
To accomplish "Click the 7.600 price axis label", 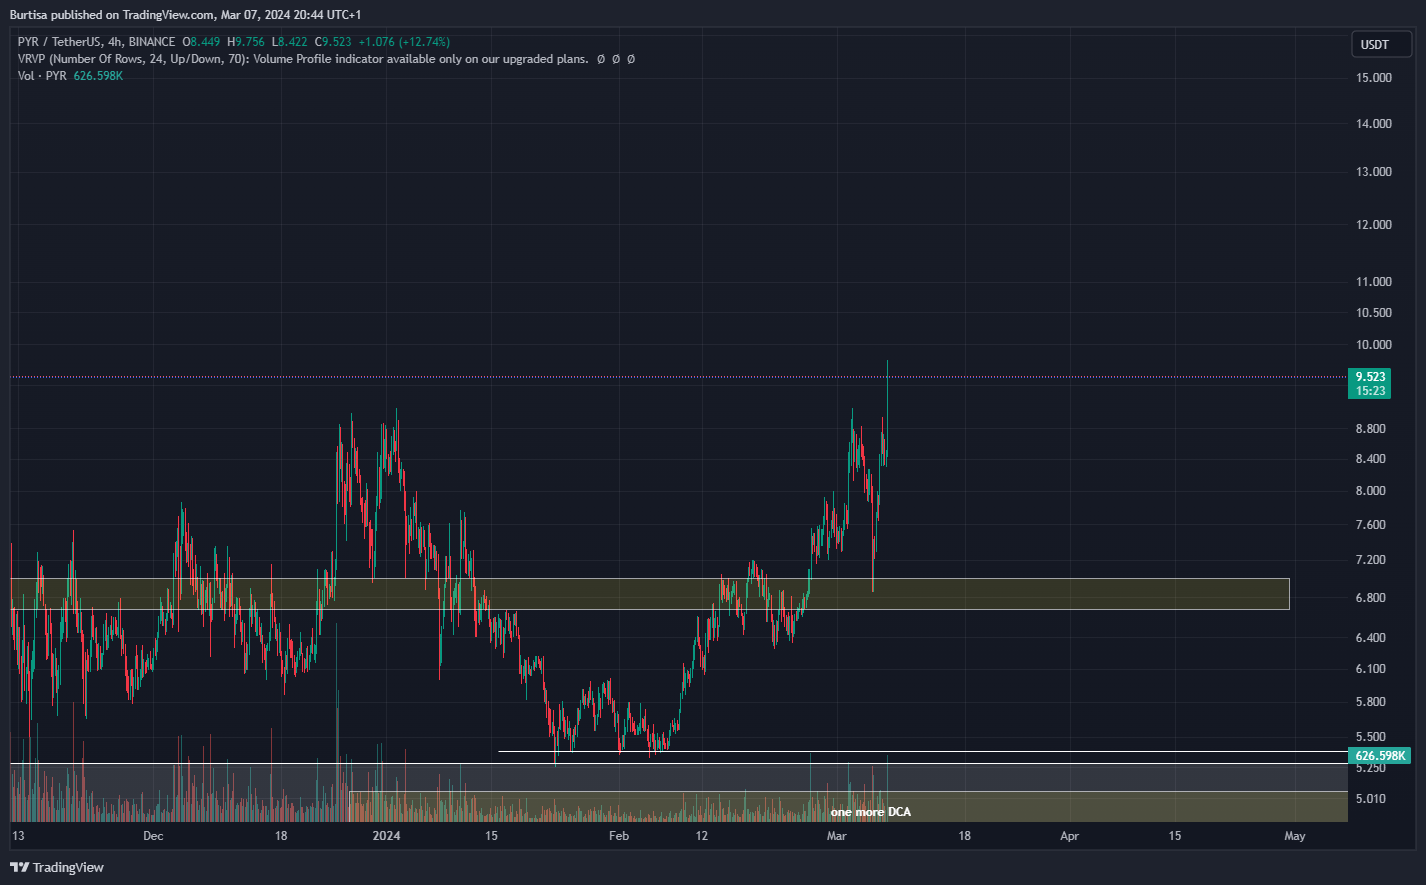I will click(1370, 525).
